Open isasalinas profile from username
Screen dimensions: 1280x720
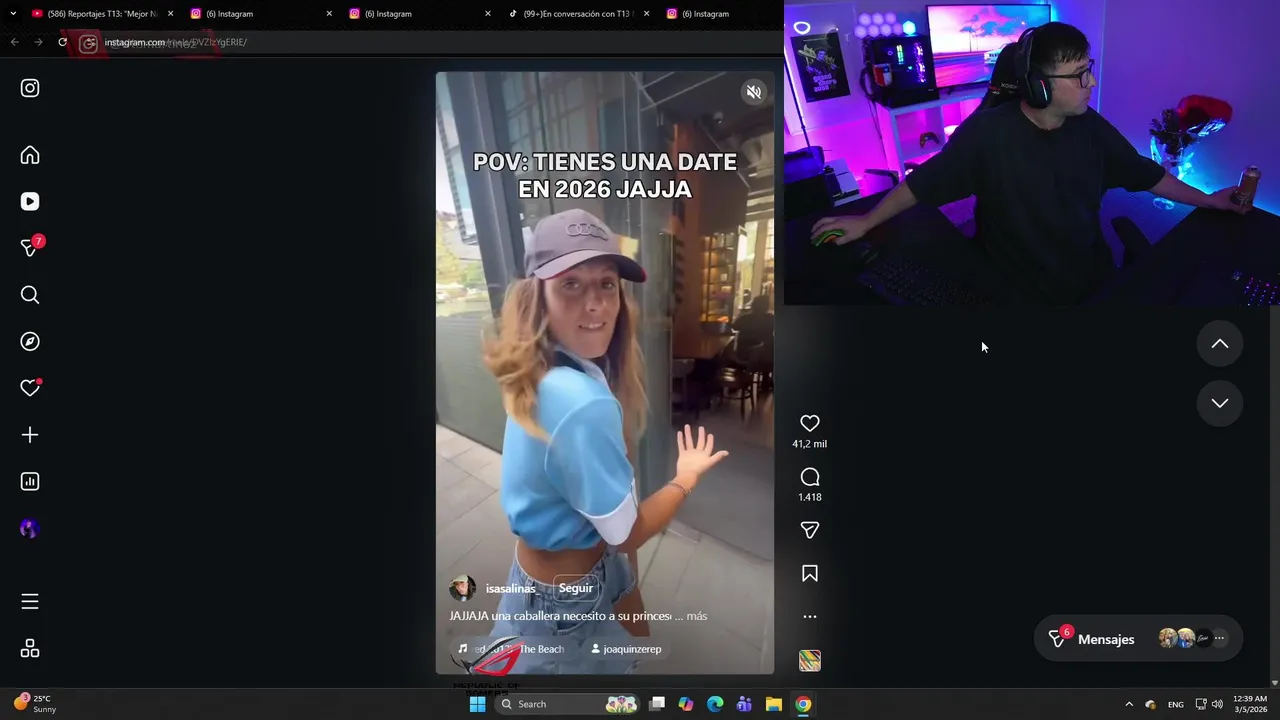510,589
